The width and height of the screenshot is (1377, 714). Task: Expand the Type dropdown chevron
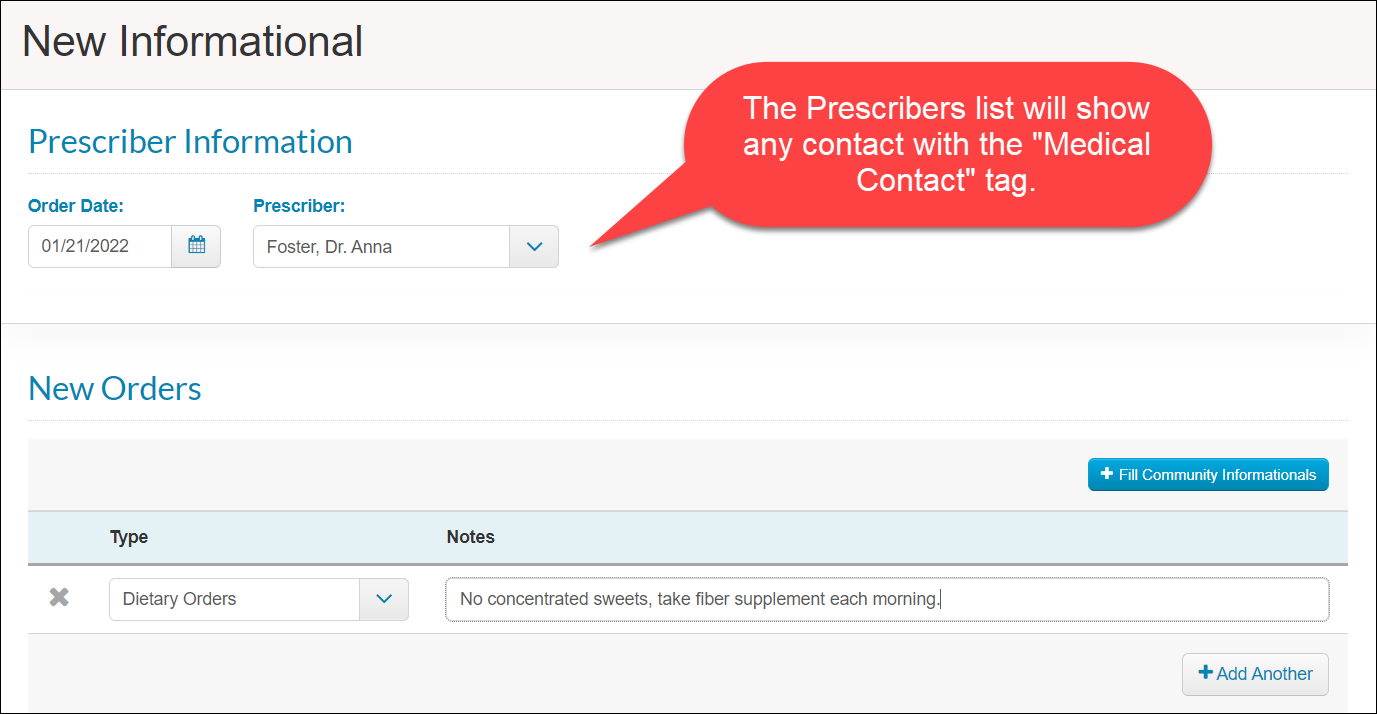pos(384,599)
